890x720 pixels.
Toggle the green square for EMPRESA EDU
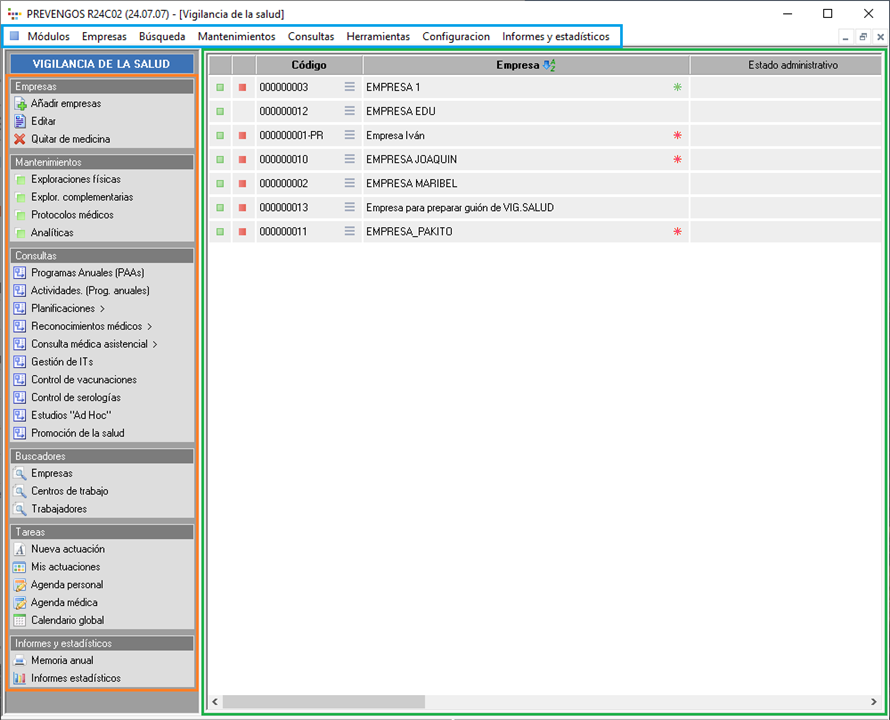point(220,111)
